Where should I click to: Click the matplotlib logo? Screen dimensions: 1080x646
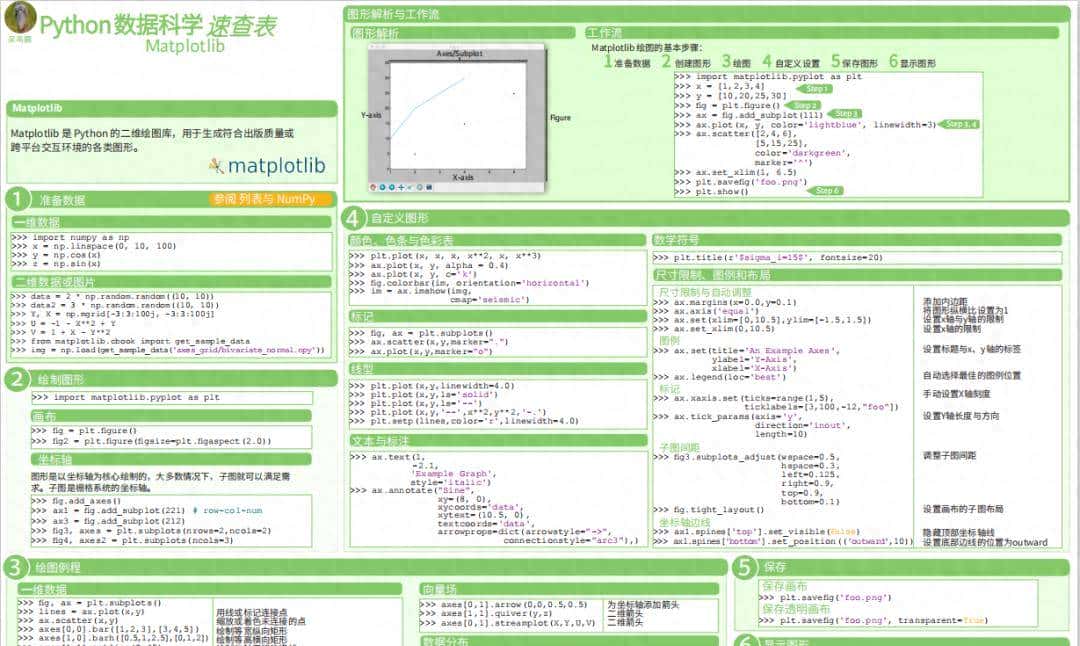tap(268, 165)
